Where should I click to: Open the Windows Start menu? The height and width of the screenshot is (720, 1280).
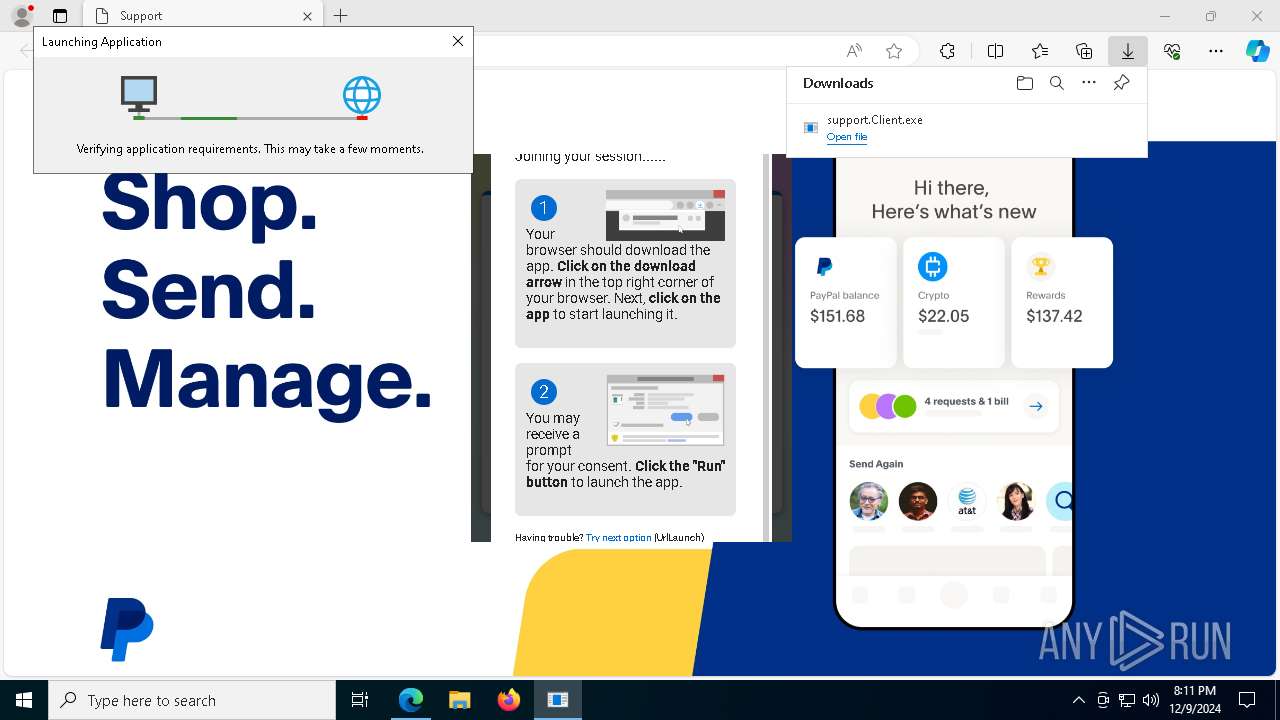24,700
